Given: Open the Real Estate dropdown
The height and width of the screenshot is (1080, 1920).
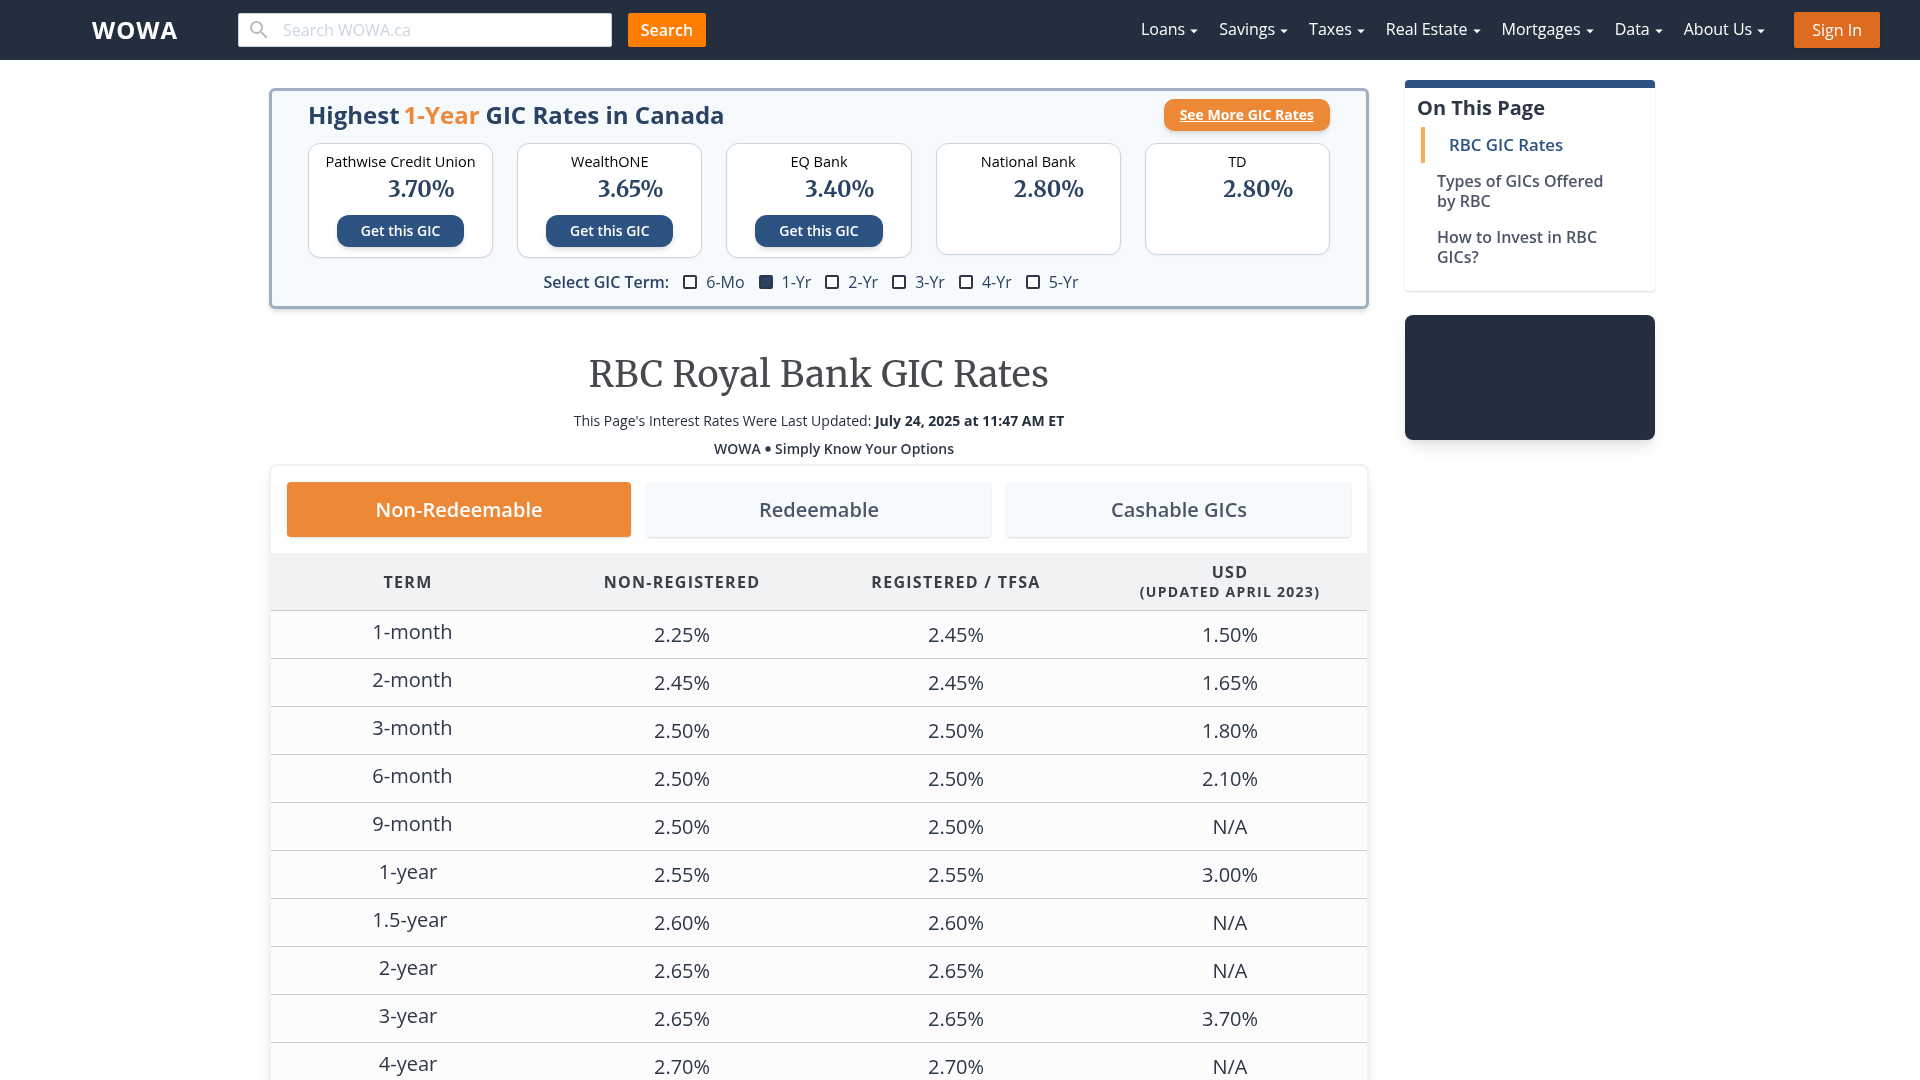Looking at the screenshot, I should [1433, 30].
